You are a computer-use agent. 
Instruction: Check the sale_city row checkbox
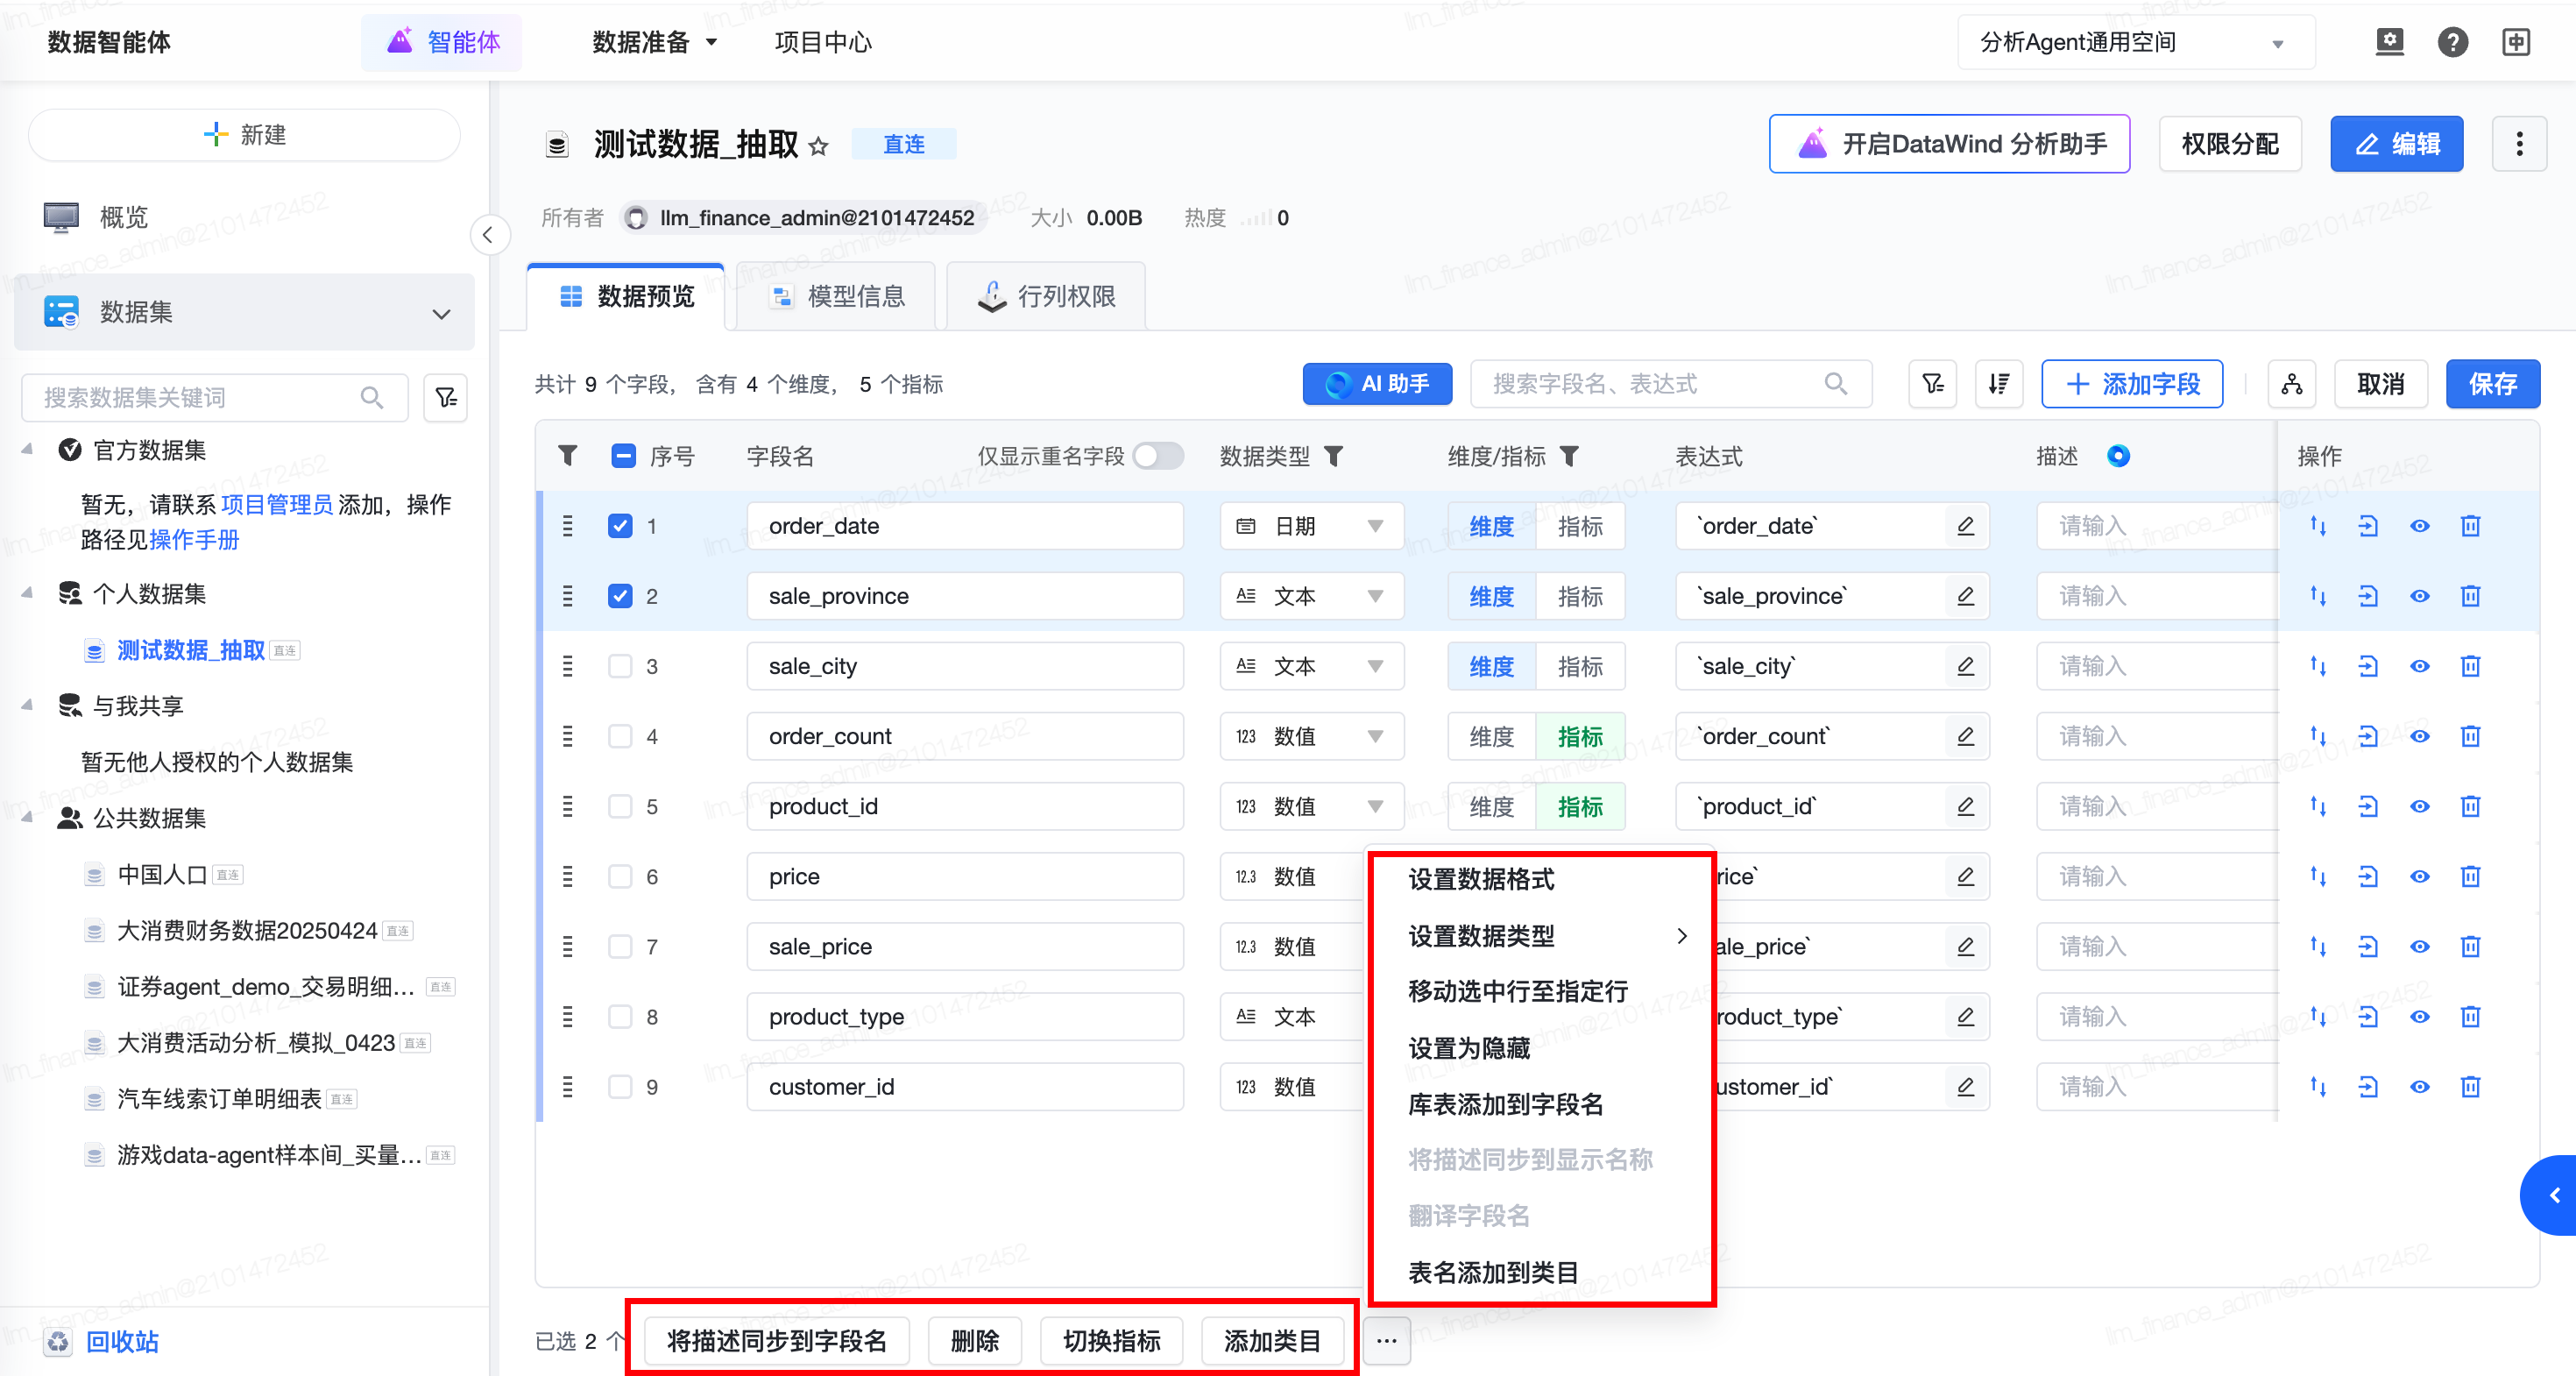(620, 666)
